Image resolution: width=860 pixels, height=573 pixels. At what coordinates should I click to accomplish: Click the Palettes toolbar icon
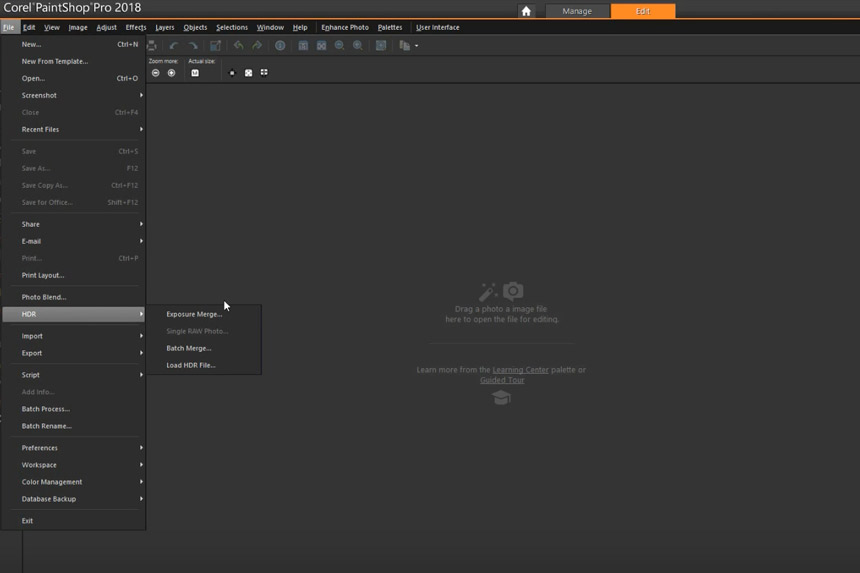[405, 46]
